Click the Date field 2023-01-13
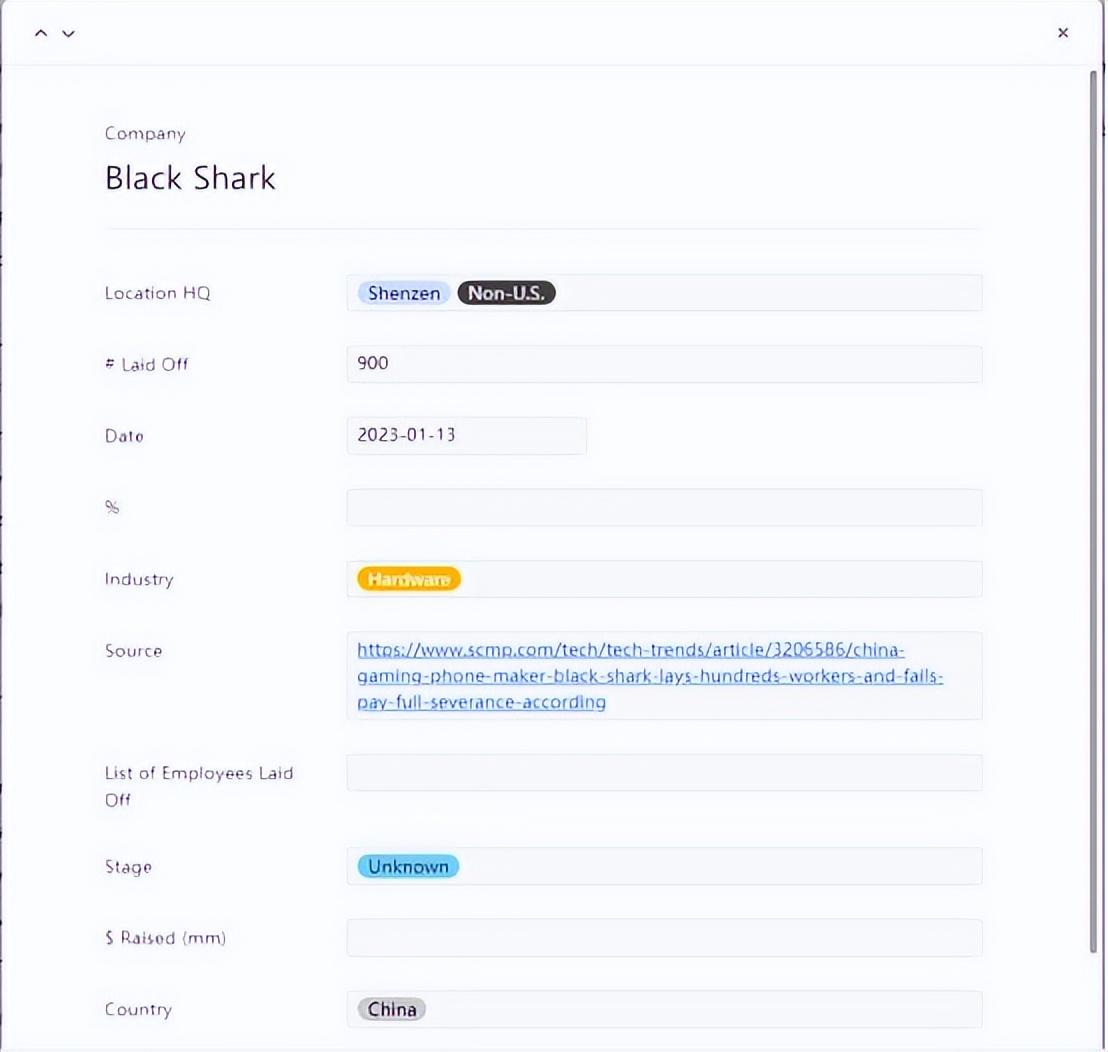Viewport: 1108px width, 1052px height. pyautogui.click(x=466, y=436)
